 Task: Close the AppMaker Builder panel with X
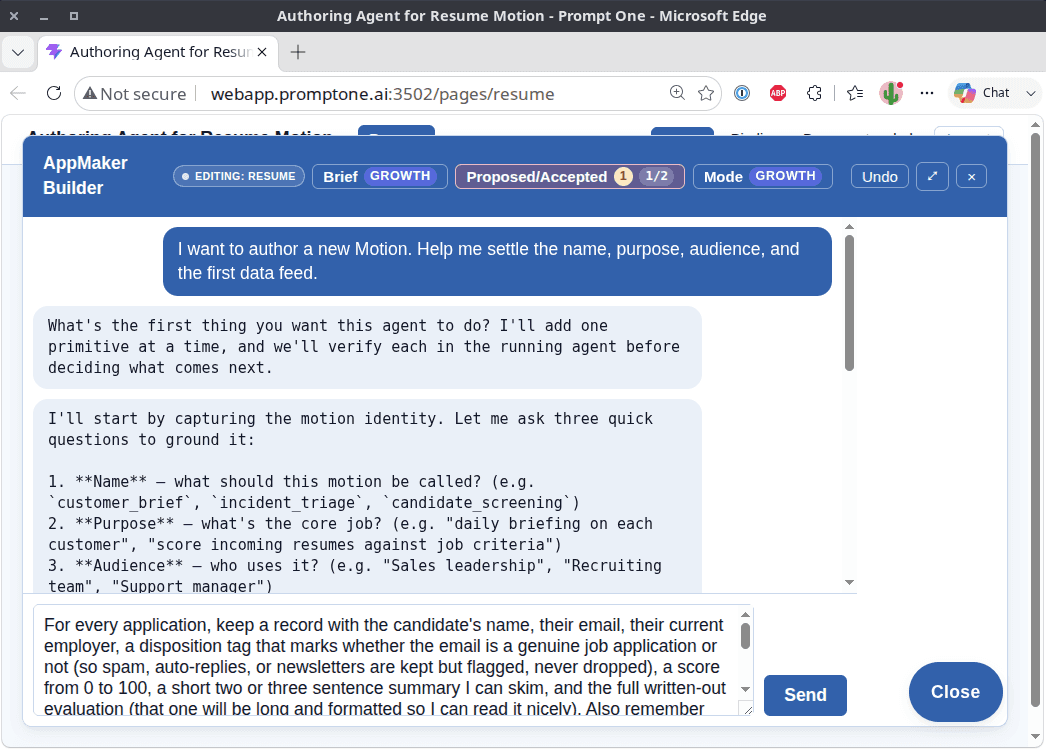971,177
